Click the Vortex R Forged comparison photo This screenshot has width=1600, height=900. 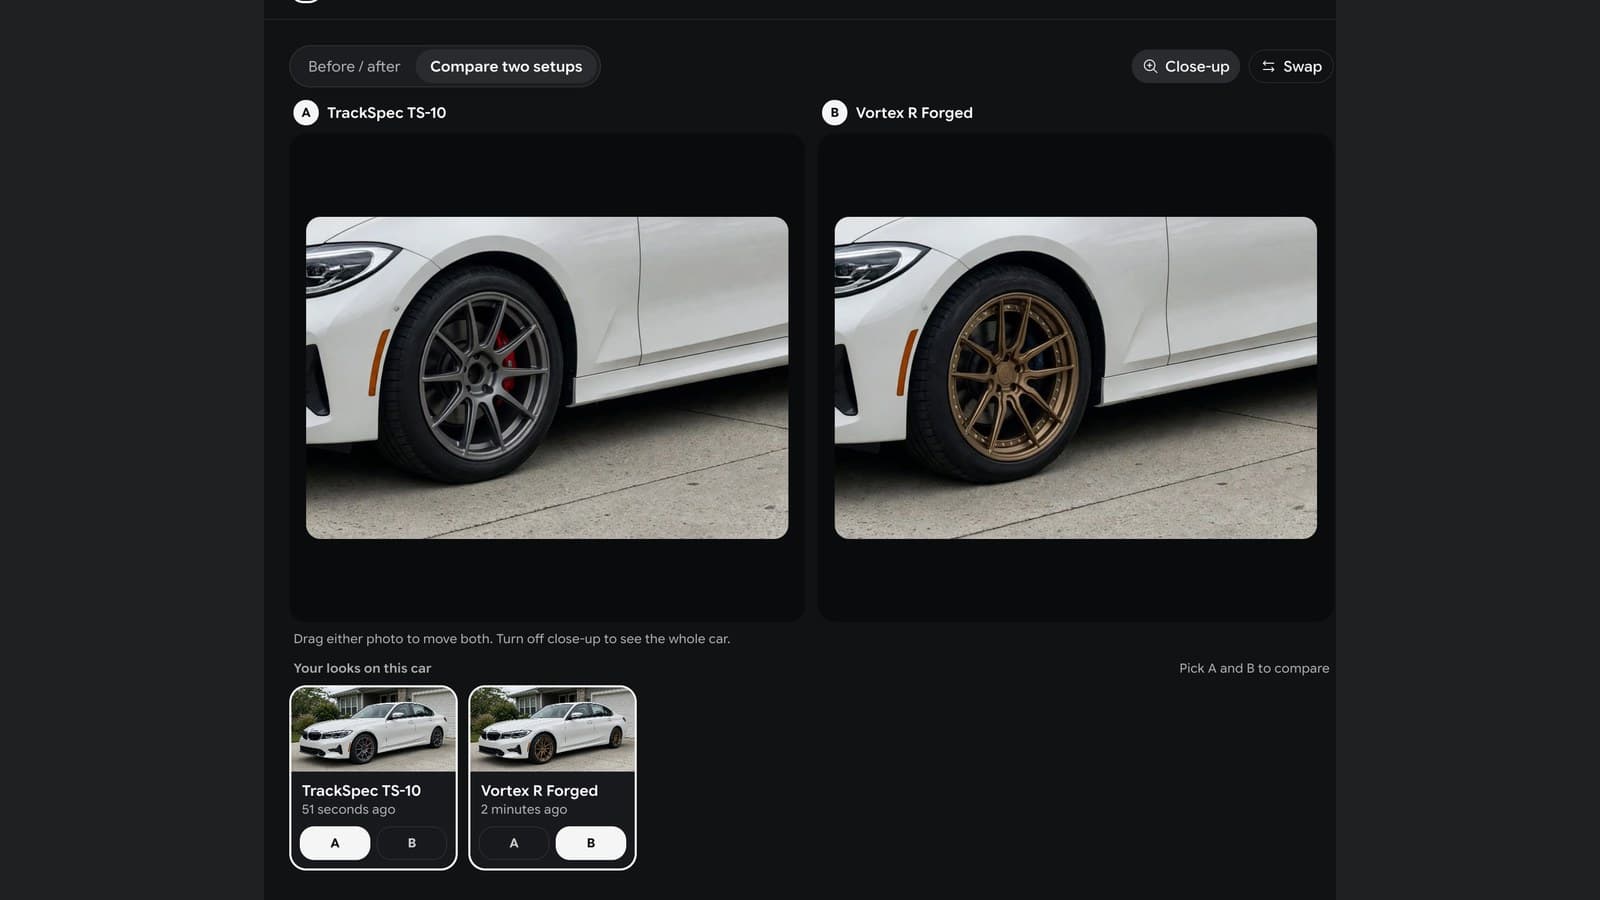(x=1076, y=378)
